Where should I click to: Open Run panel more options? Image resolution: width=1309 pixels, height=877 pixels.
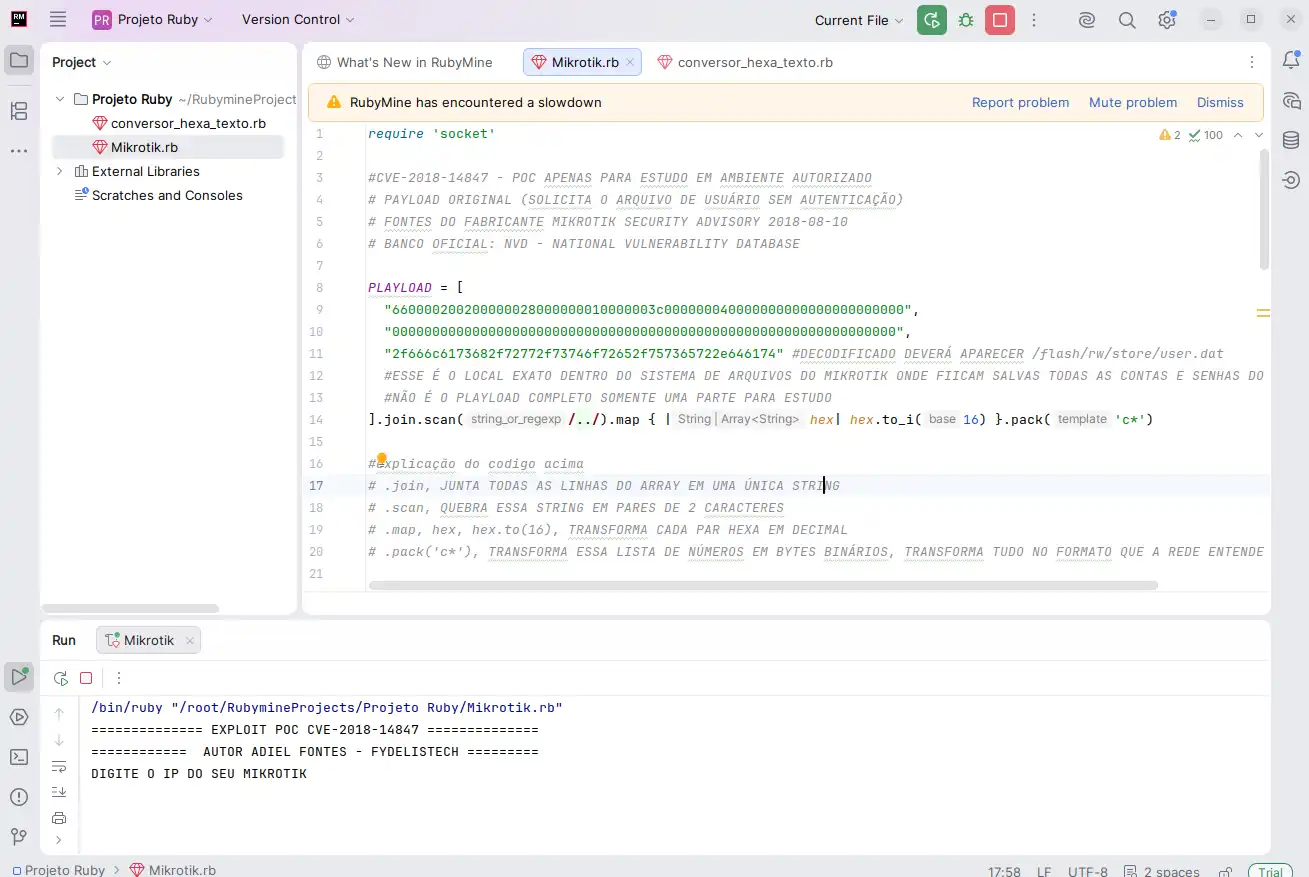[x=119, y=678]
